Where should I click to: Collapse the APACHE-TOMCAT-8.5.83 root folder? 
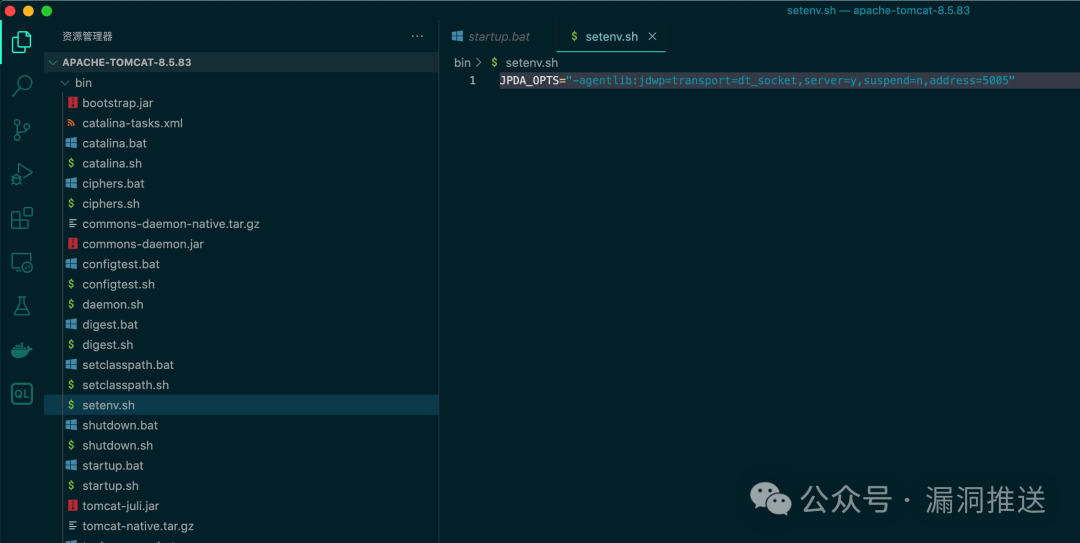(241, 62)
